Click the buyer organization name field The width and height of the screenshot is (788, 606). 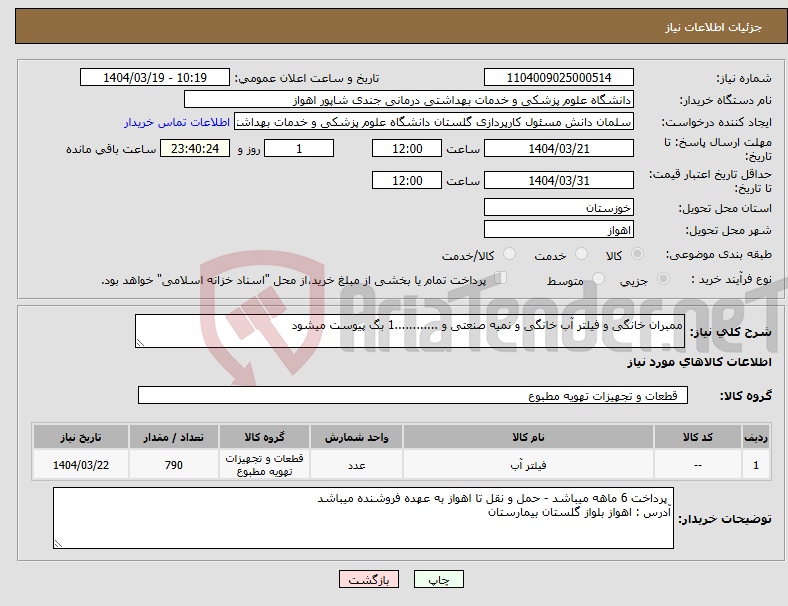[409, 99]
